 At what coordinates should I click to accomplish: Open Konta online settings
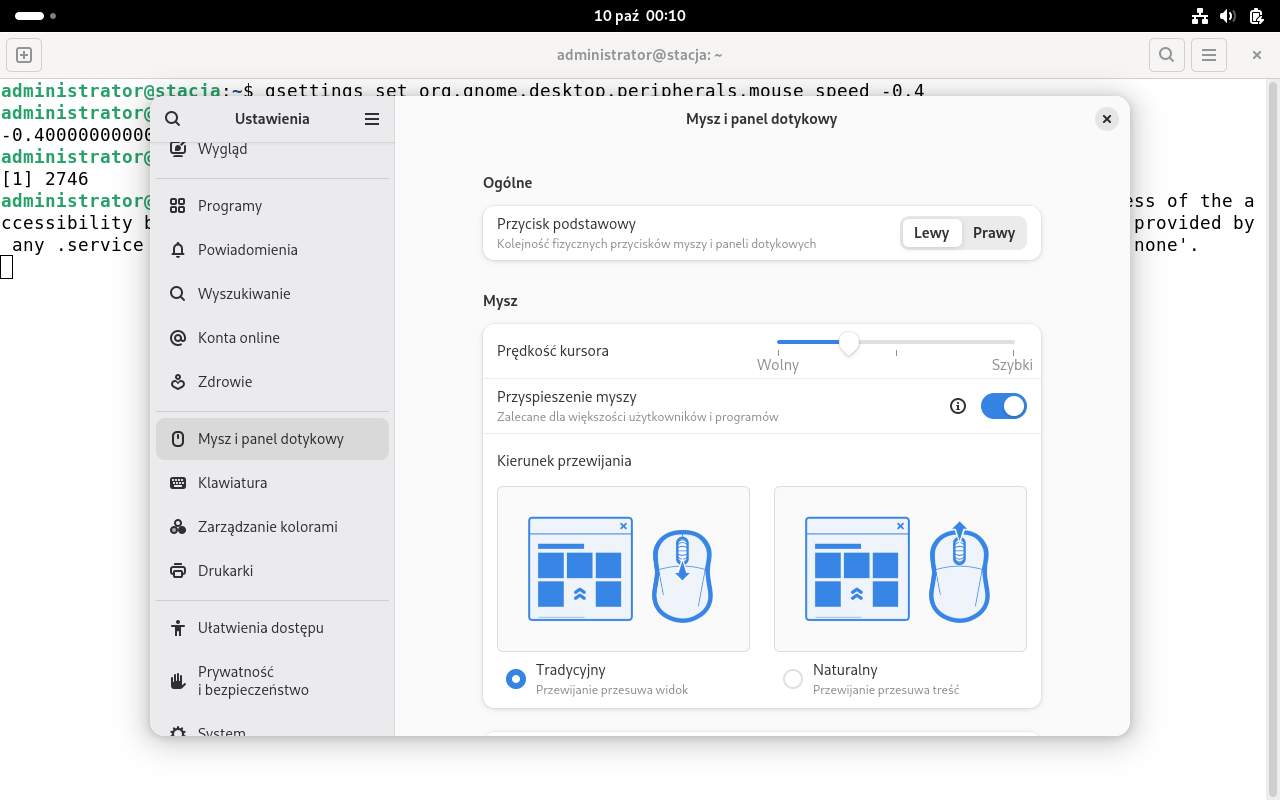(272, 338)
